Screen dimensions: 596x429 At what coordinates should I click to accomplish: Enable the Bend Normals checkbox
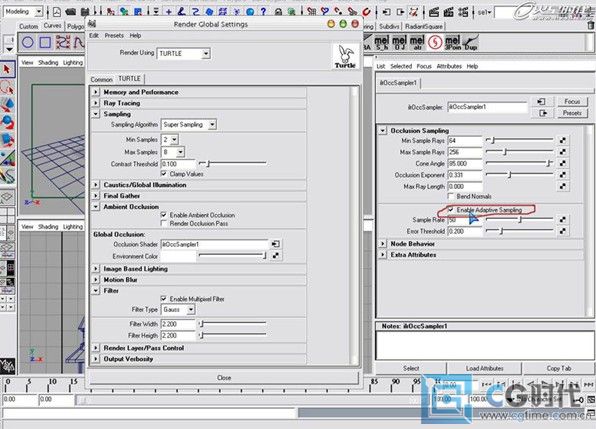451,196
